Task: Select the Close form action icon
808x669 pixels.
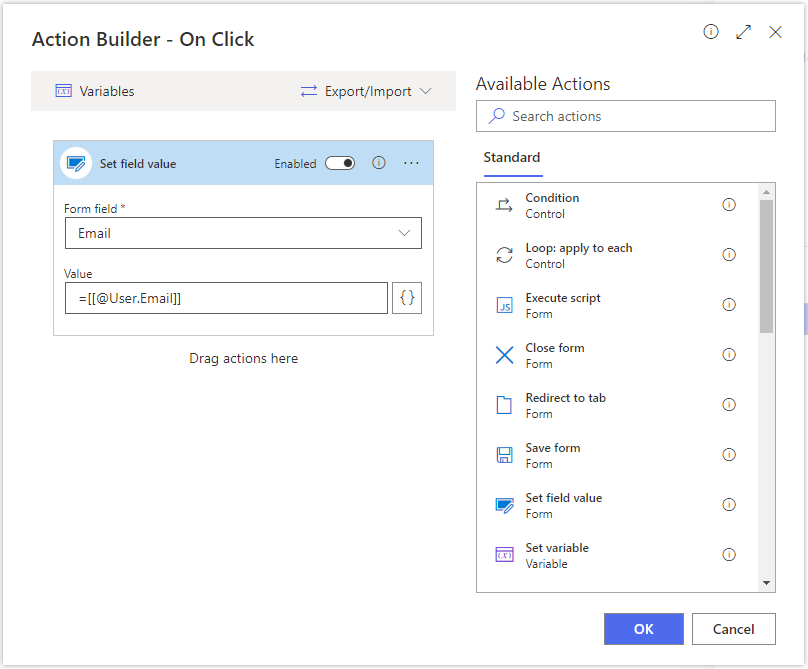Action: pyautogui.click(x=505, y=354)
